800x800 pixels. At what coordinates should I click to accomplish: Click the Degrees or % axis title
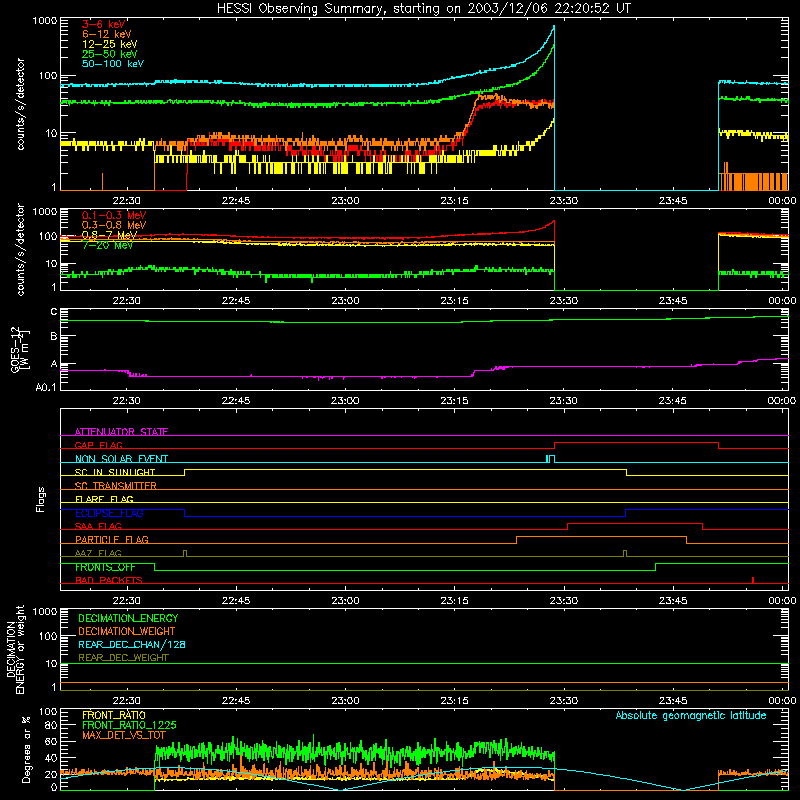[26, 749]
